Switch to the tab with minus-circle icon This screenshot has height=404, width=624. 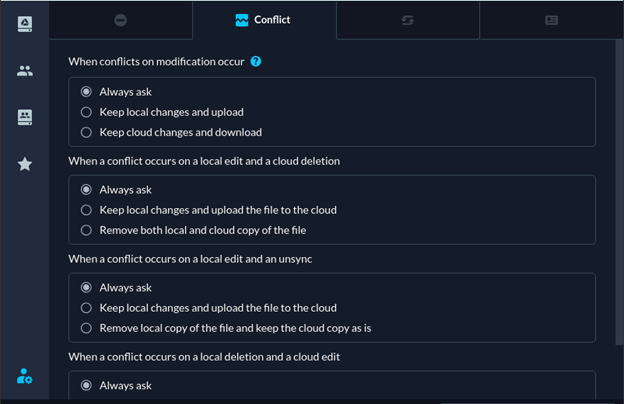click(x=121, y=20)
